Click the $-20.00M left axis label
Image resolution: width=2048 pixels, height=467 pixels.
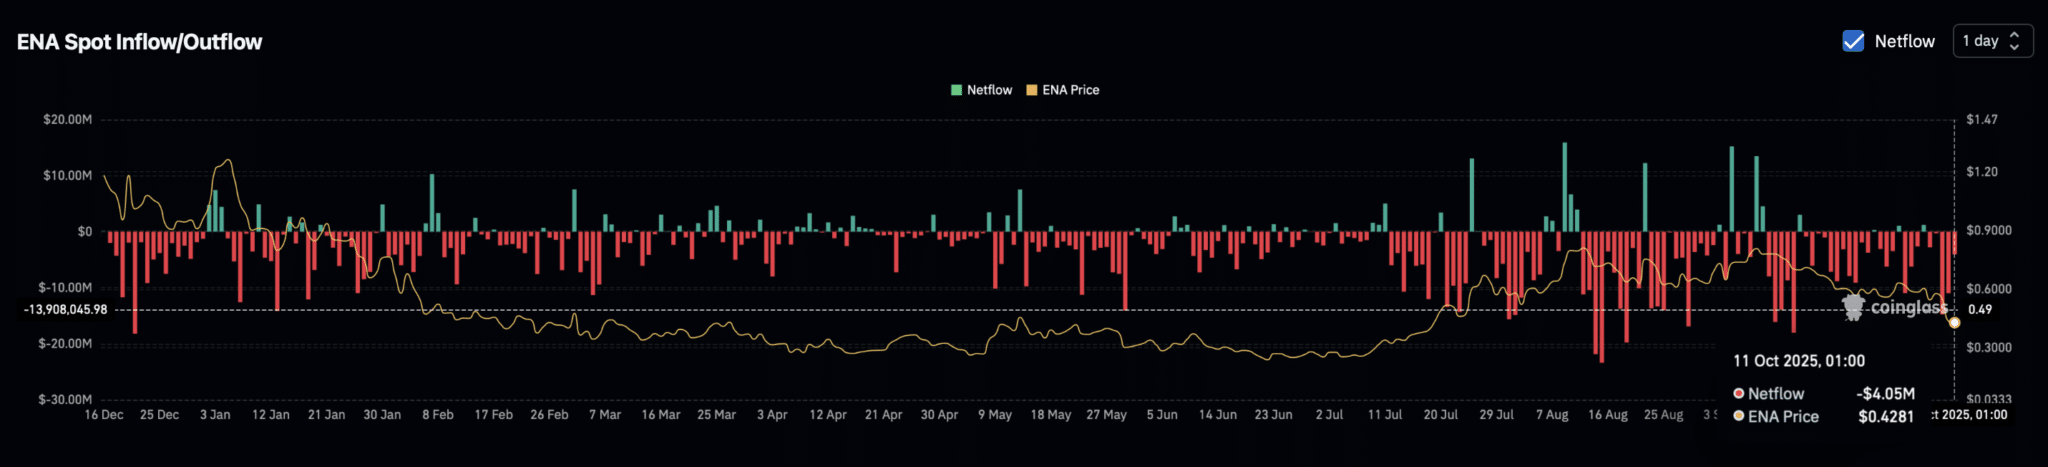65,343
